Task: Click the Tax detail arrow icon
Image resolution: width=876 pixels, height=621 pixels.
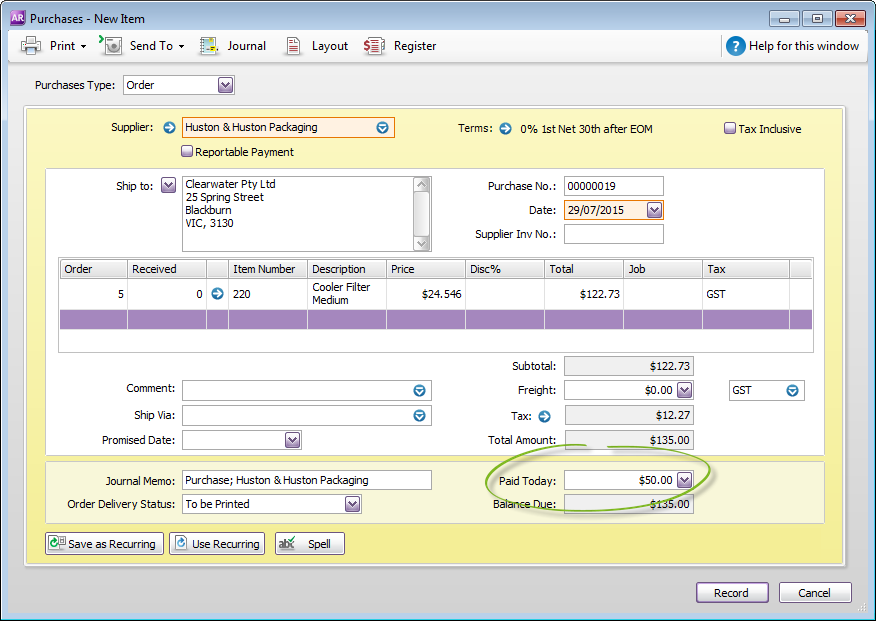Action: click(545, 416)
